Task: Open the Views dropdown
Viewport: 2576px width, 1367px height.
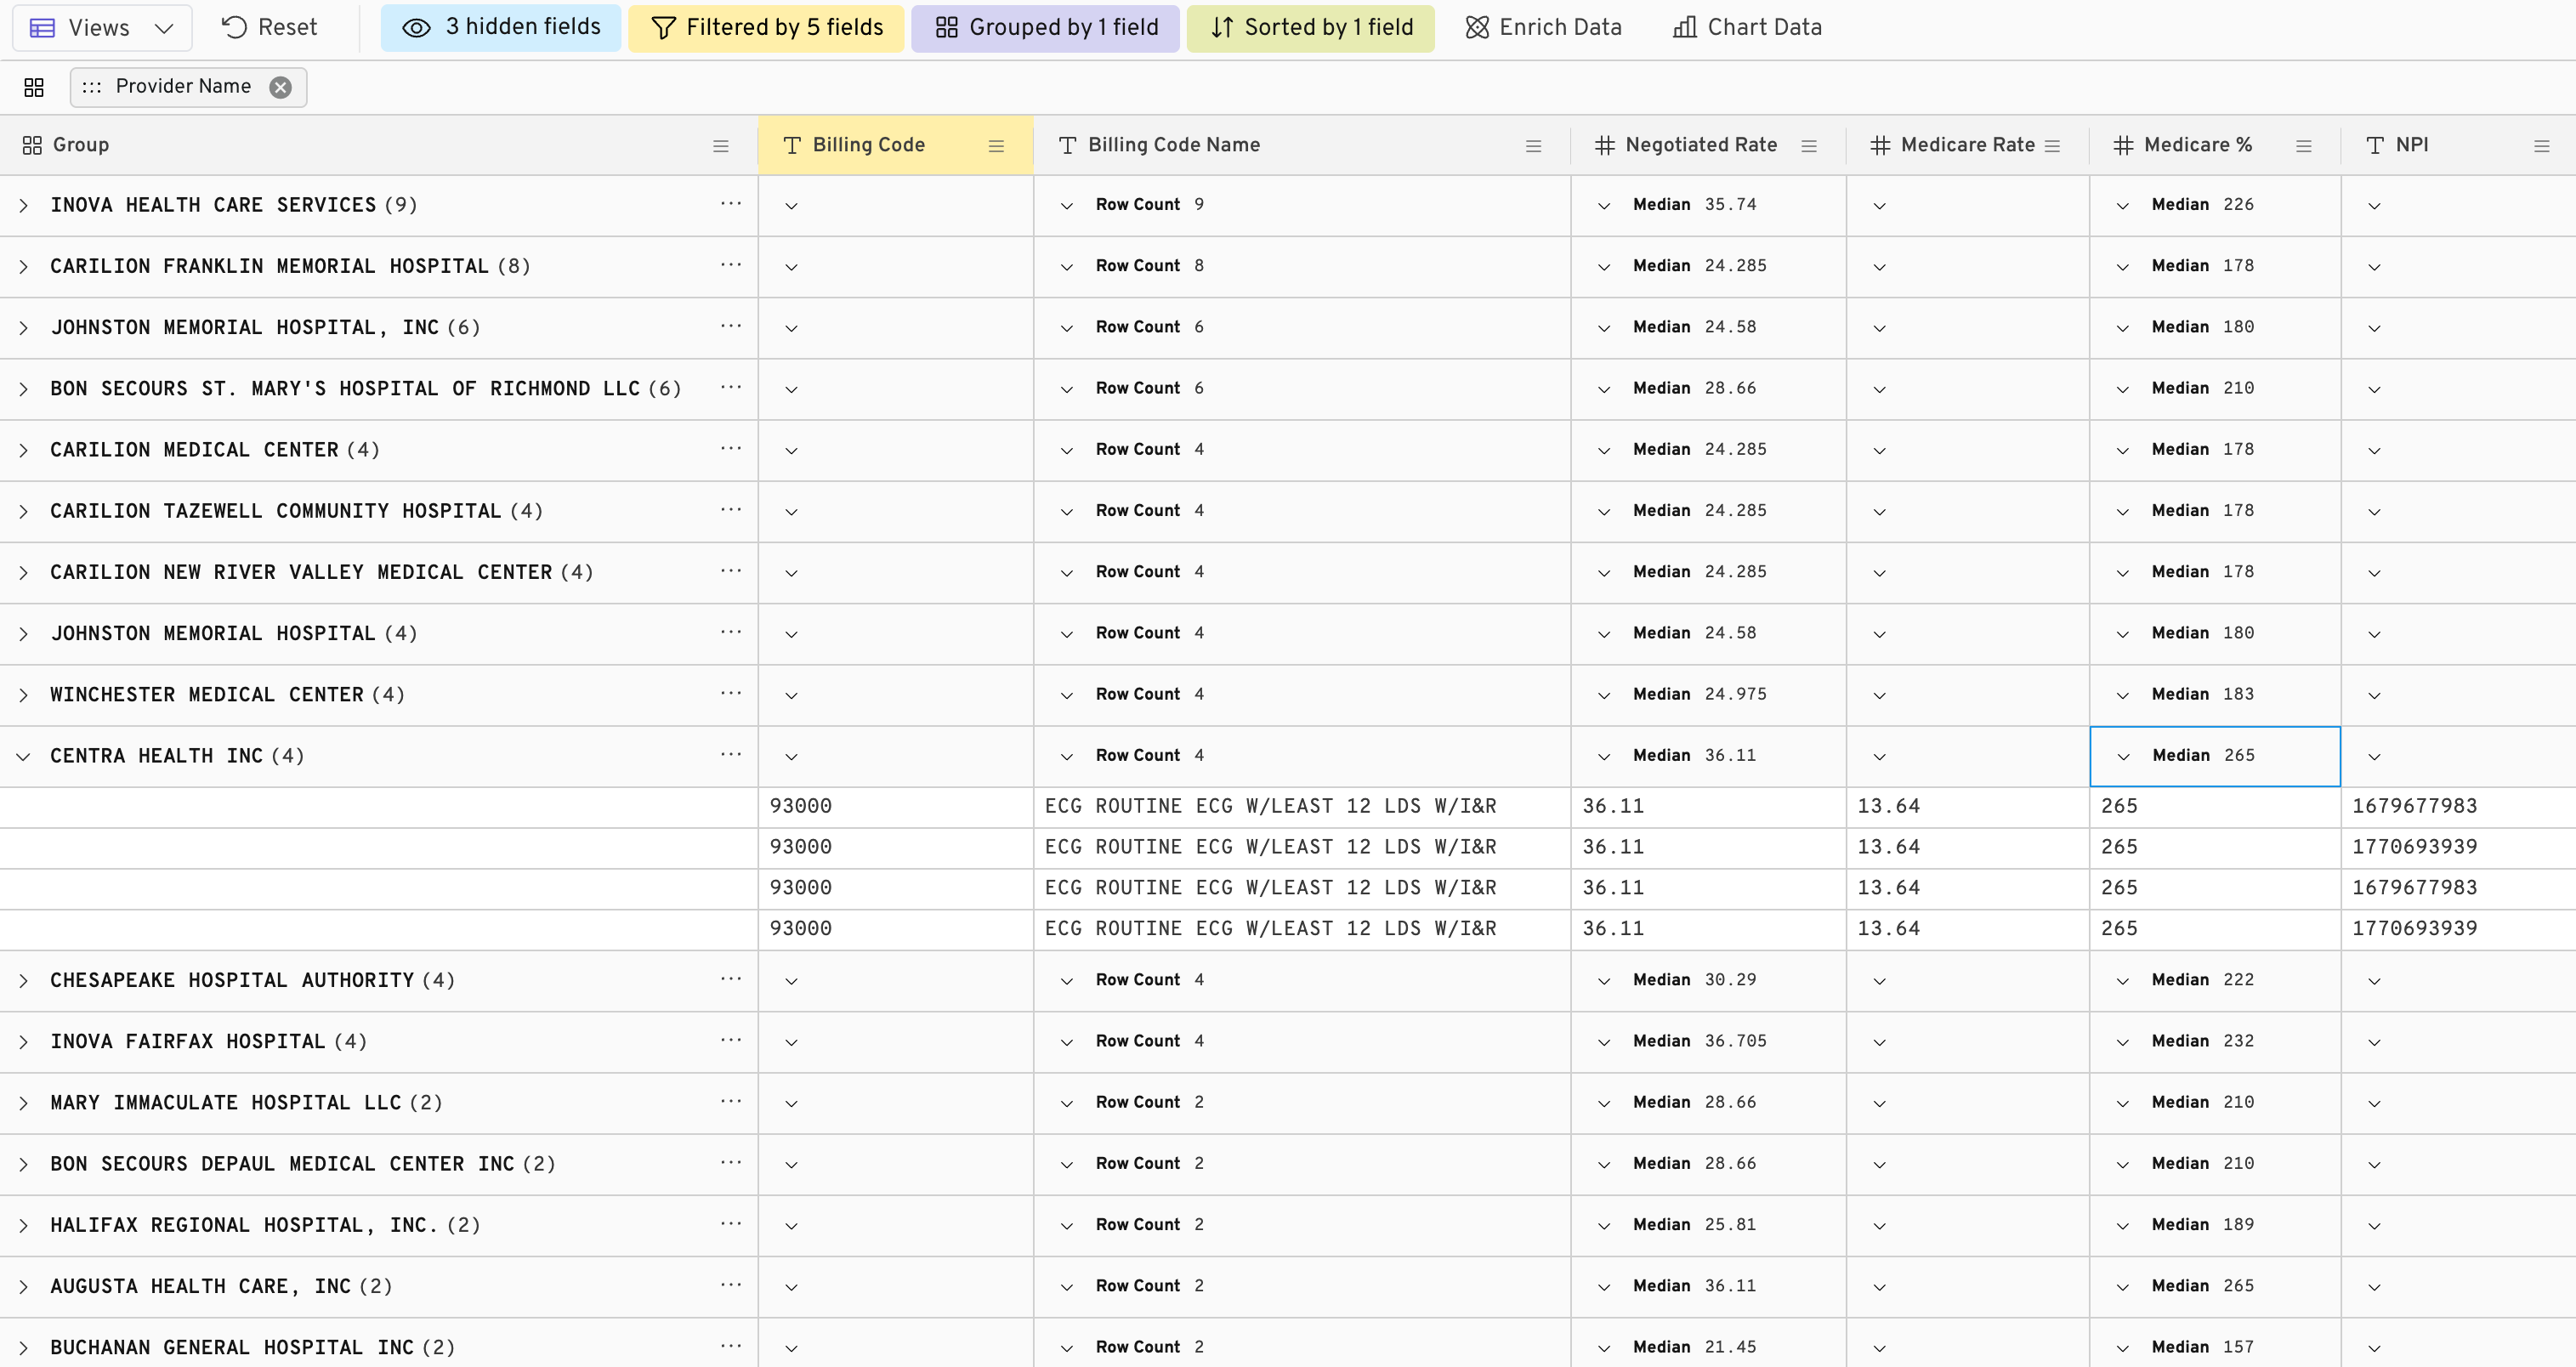Action: tap(102, 28)
